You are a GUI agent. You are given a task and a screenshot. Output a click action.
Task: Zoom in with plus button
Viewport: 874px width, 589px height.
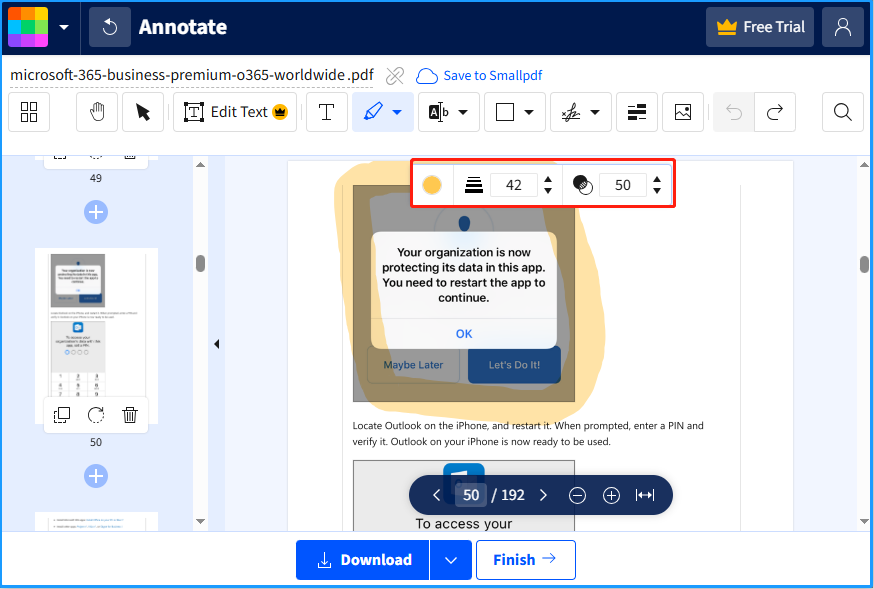[611, 495]
